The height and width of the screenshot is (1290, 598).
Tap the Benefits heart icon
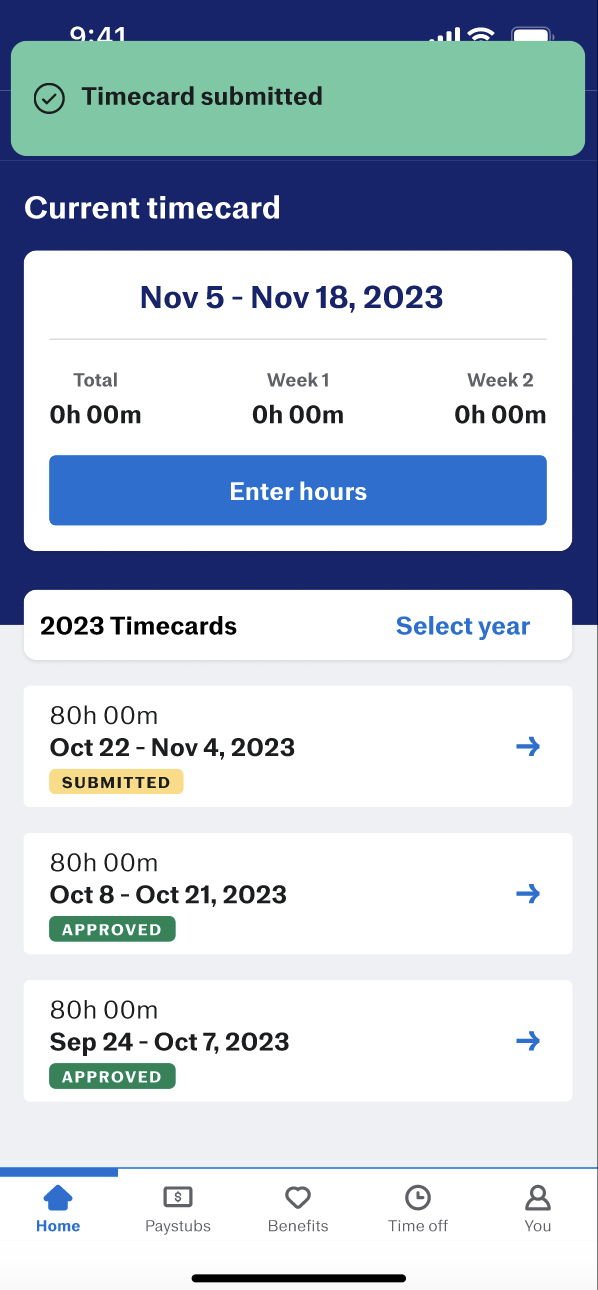(298, 1197)
